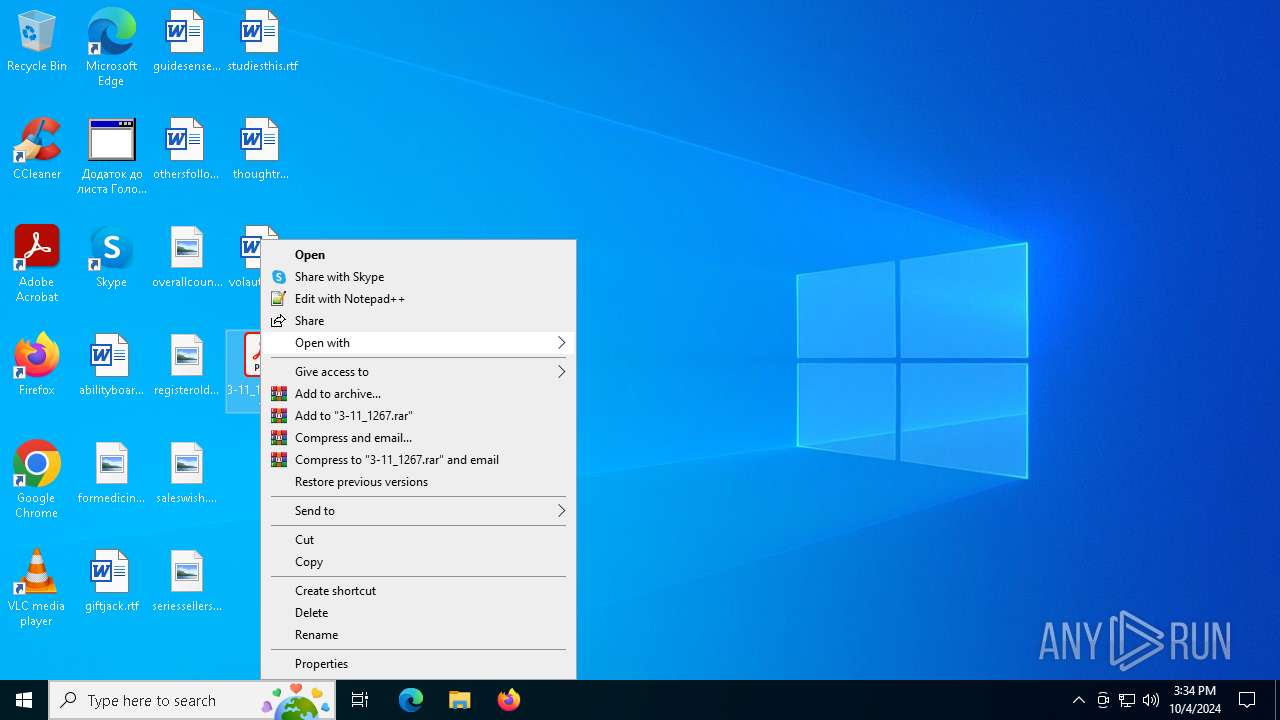Launch Firefox from the taskbar
The width and height of the screenshot is (1280, 720).
click(x=509, y=700)
